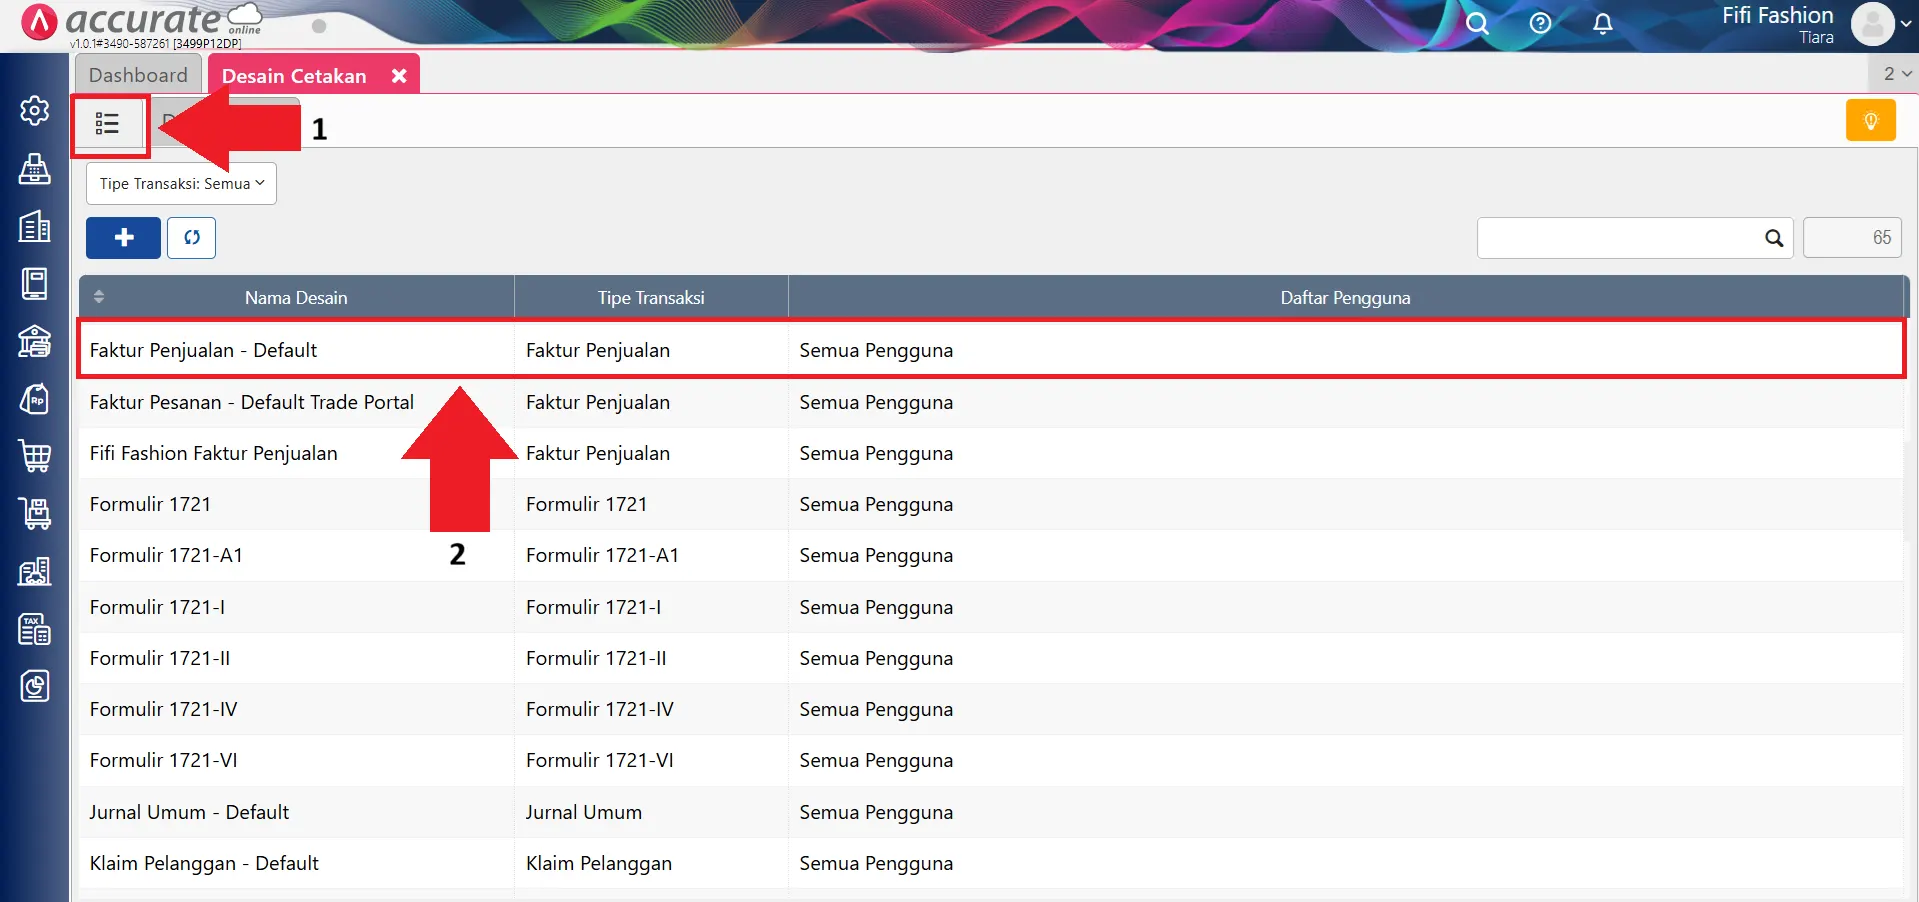Open the shopping cart sales module
The width and height of the screenshot is (1919, 902).
point(35,456)
